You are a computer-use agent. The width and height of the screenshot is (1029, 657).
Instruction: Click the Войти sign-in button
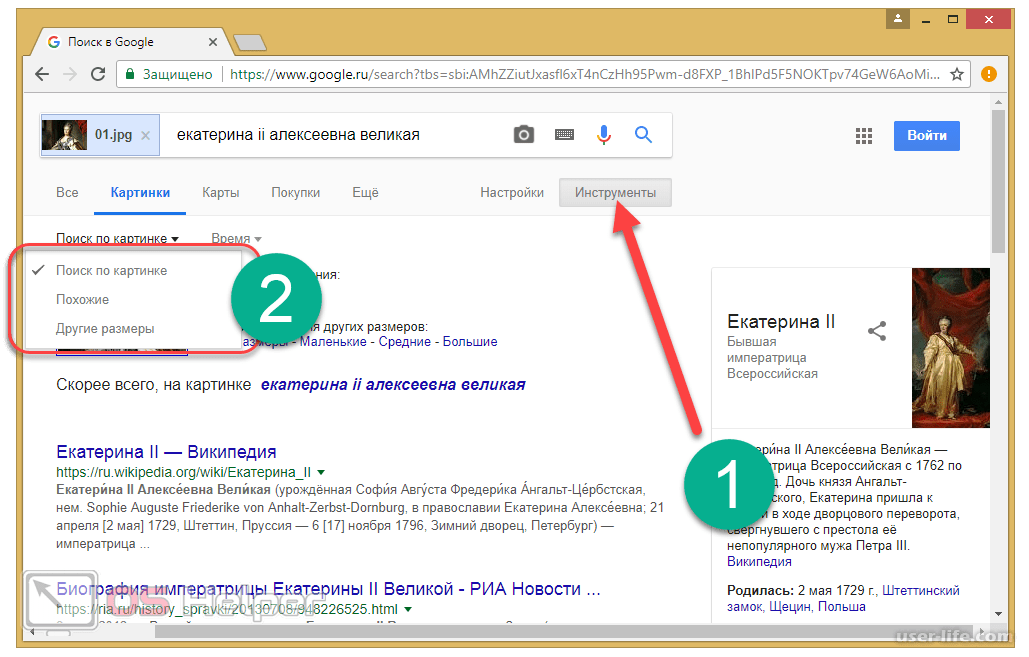click(x=927, y=136)
